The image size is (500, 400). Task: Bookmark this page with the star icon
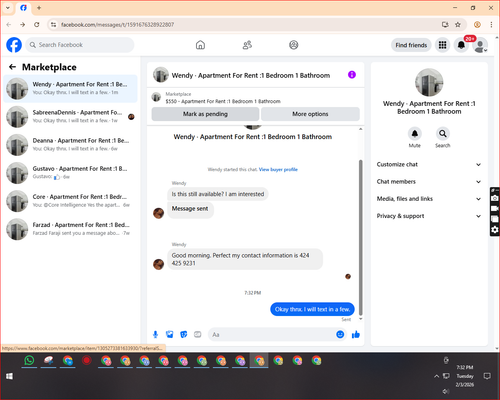[x=458, y=25]
